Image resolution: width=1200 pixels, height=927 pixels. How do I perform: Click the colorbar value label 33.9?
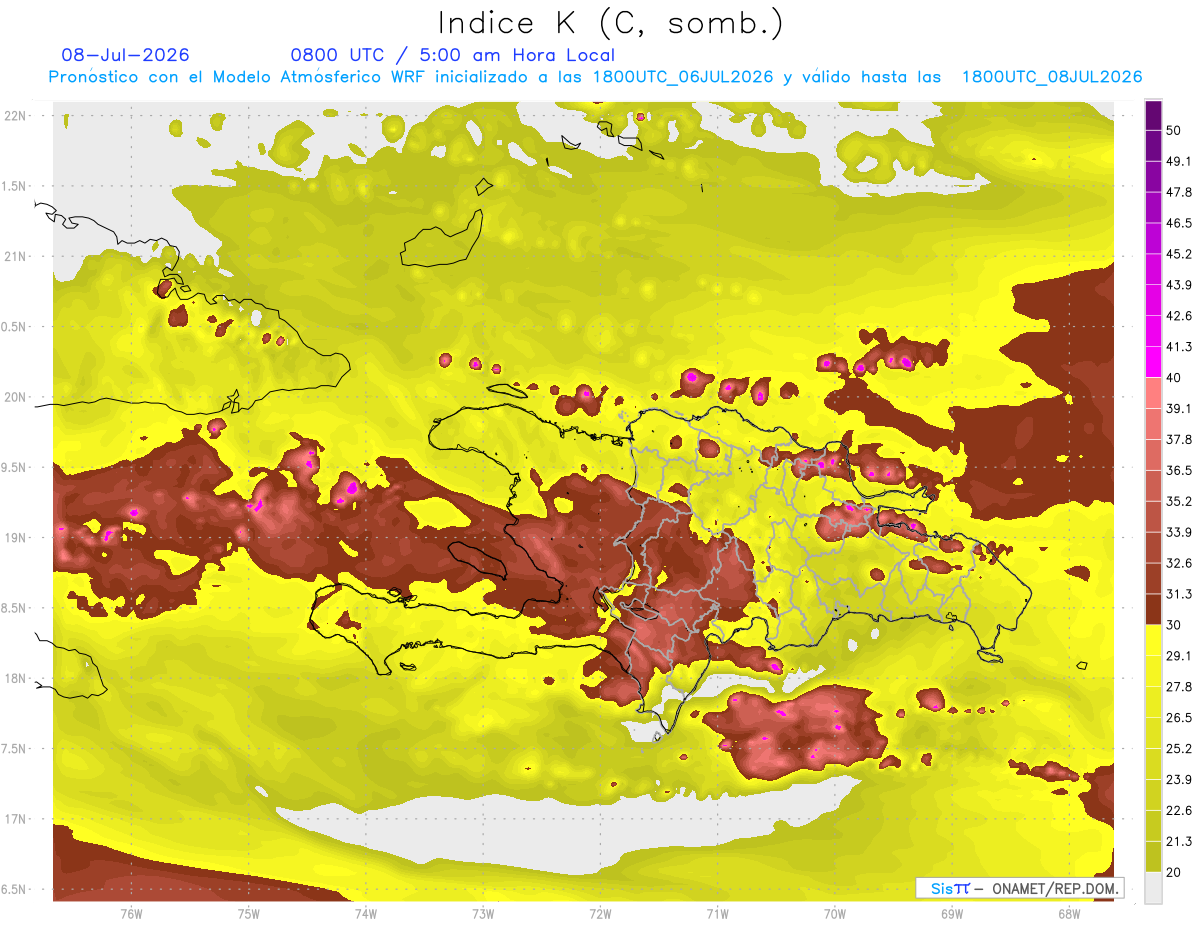click(x=1177, y=532)
